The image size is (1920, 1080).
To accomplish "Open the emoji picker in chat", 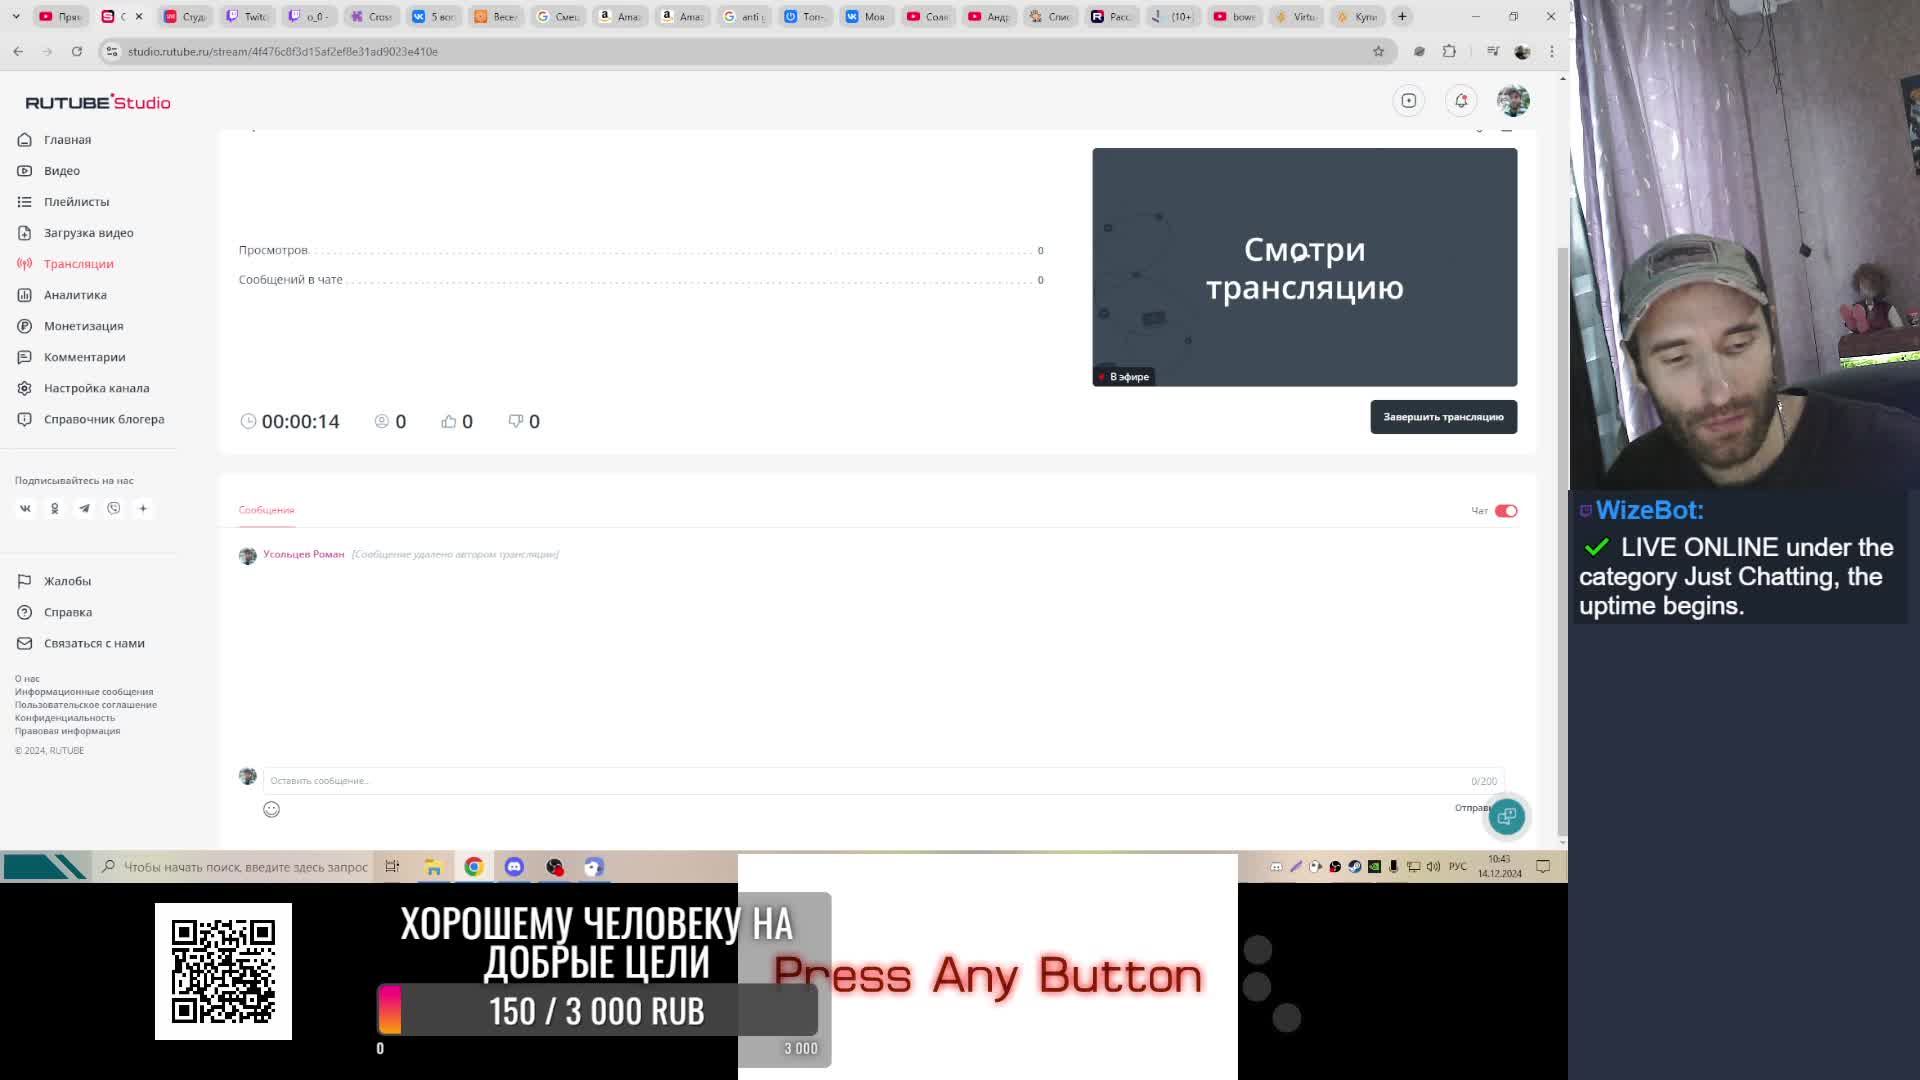I will pos(271,809).
